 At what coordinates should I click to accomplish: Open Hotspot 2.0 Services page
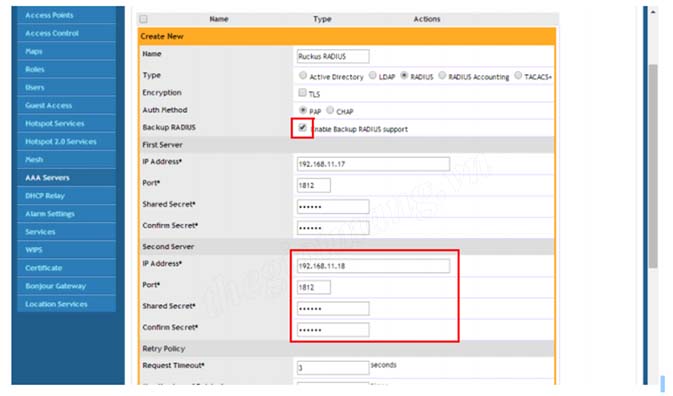[x=67, y=142]
